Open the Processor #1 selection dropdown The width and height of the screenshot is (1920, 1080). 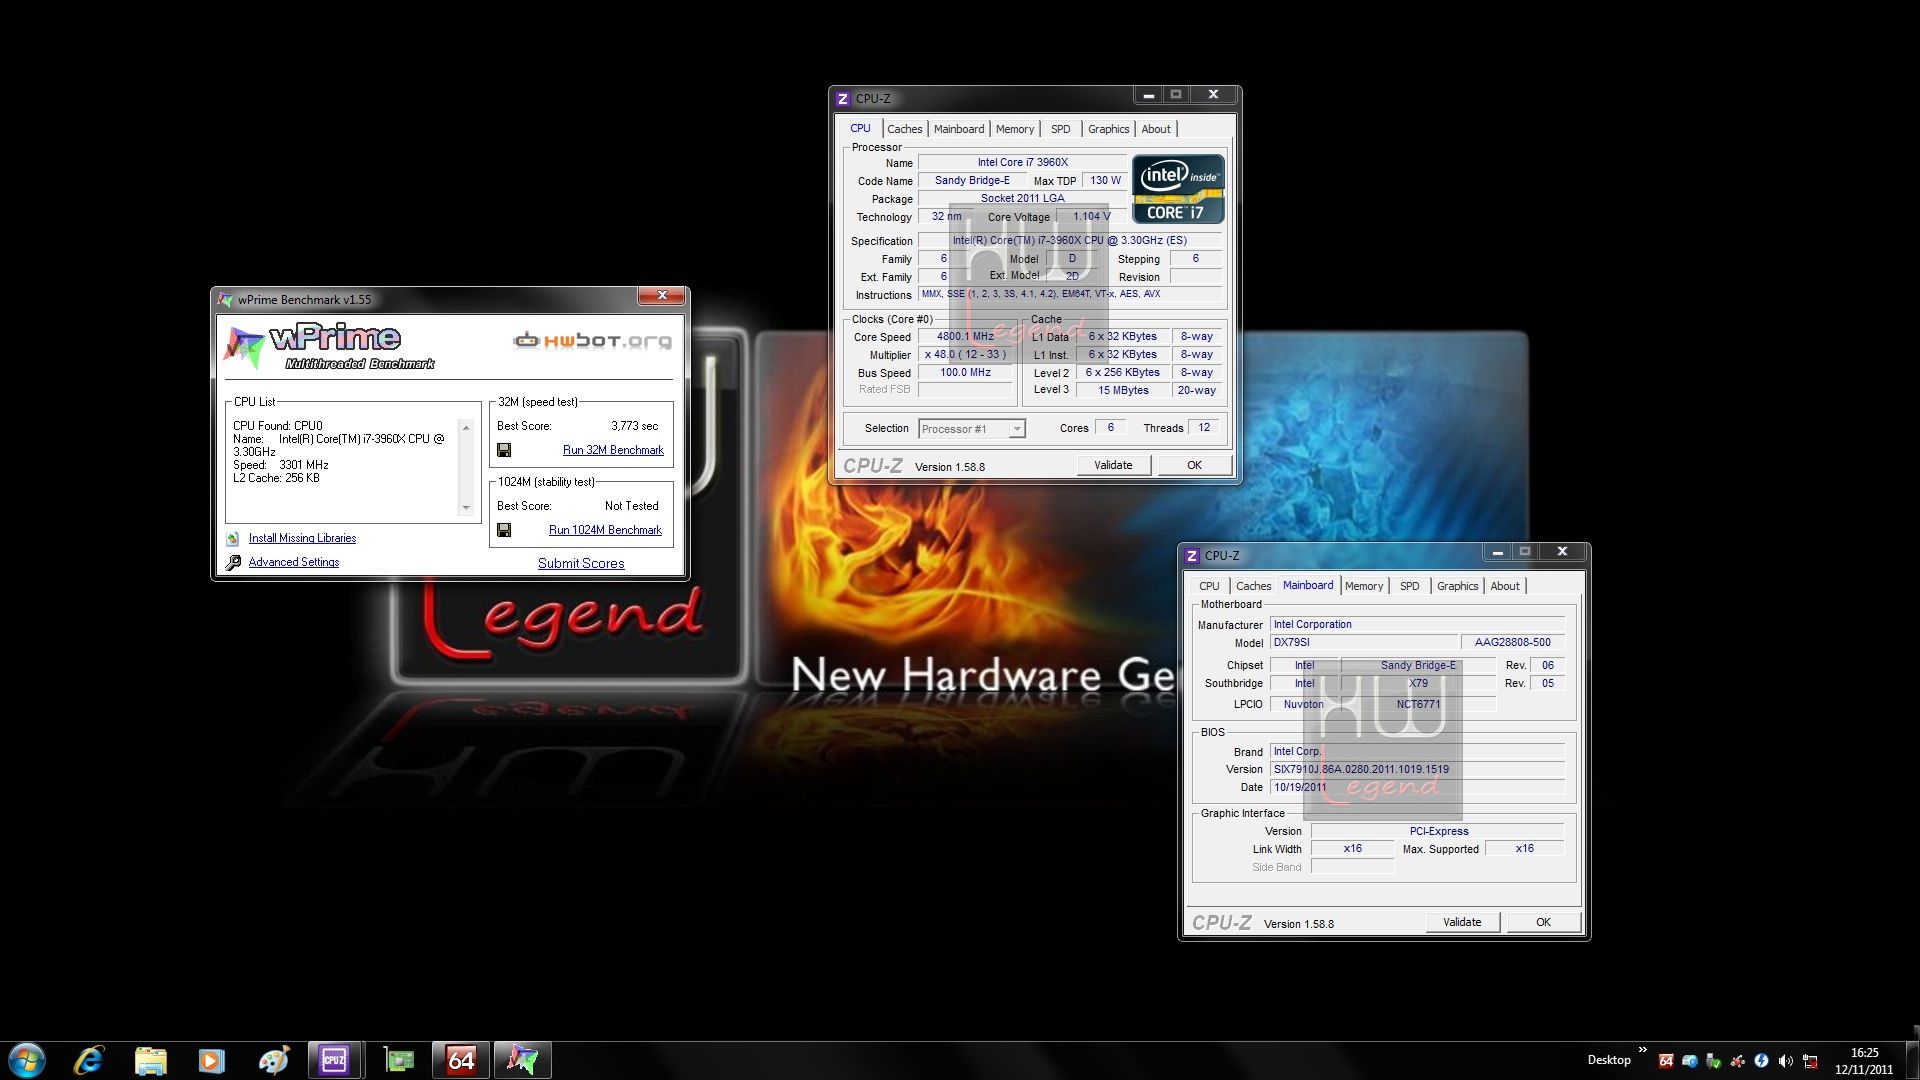1017,429
